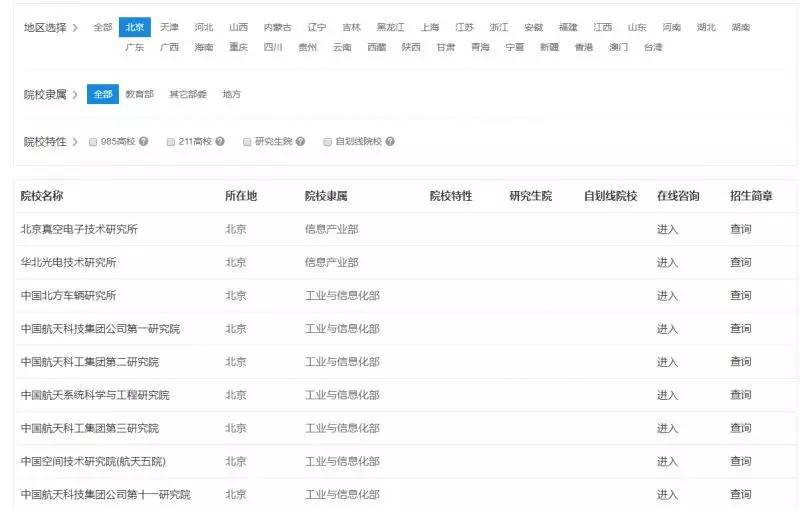Filter by 吉林 region
800x510 pixels.
tap(351, 27)
